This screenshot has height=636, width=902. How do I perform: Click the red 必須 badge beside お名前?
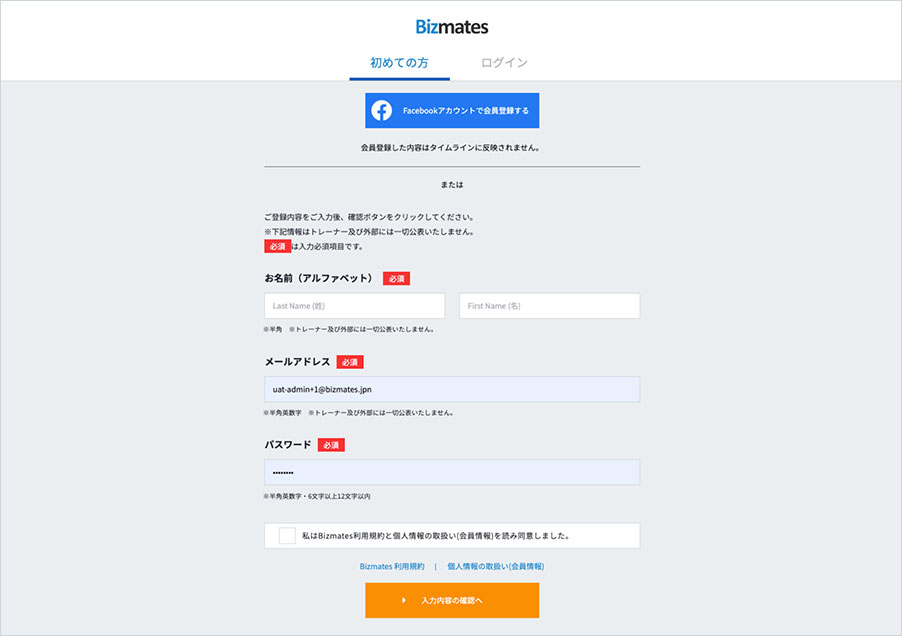pos(395,278)
